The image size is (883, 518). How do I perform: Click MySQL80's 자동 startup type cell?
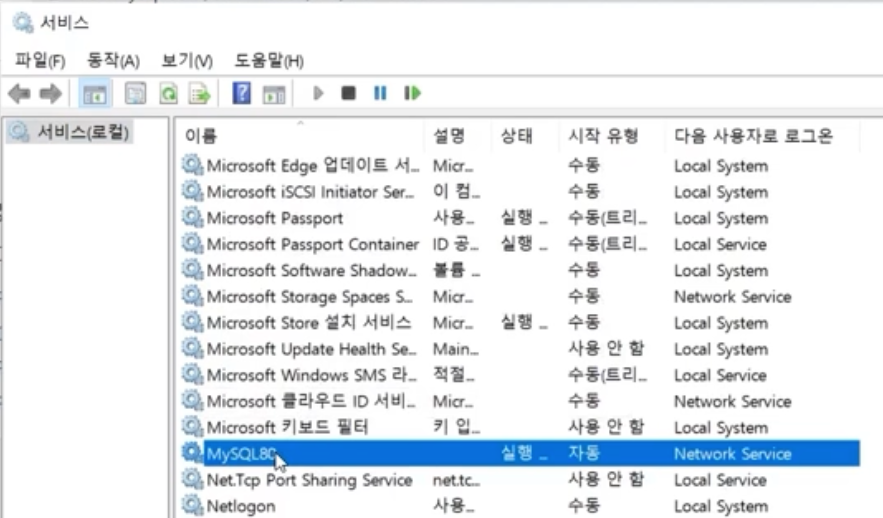[584, 453]
